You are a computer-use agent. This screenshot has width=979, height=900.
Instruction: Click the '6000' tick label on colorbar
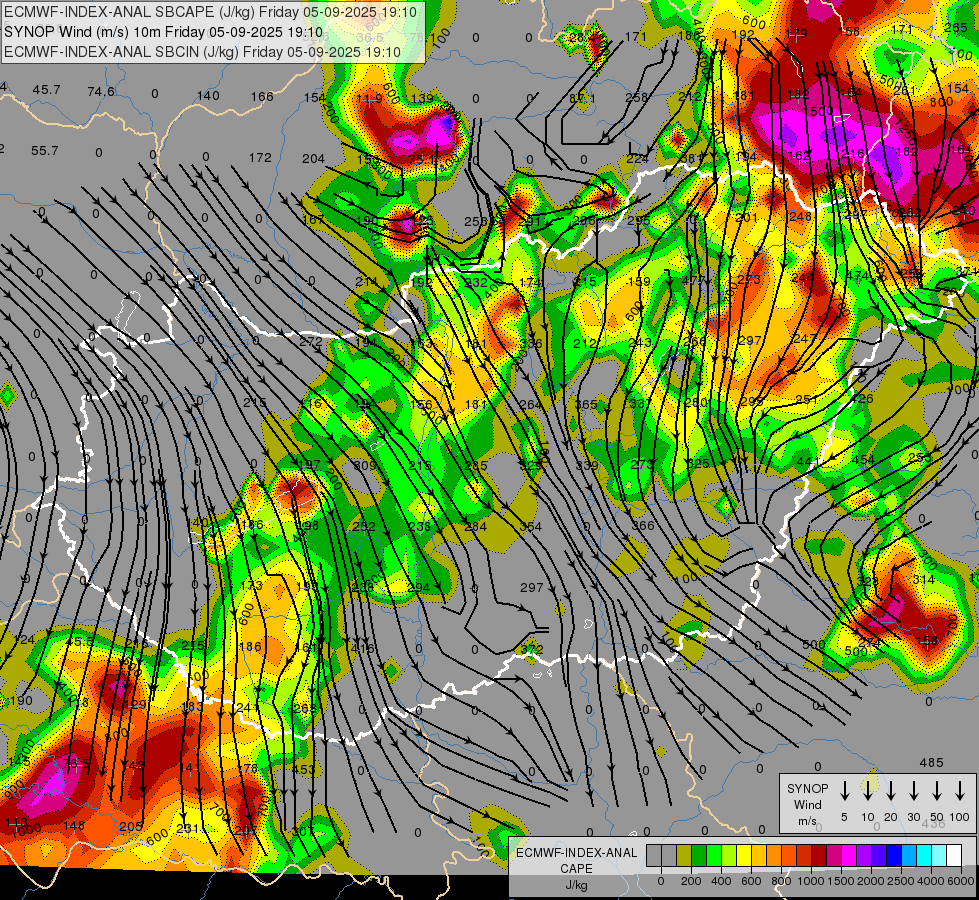tap(961, 881)
